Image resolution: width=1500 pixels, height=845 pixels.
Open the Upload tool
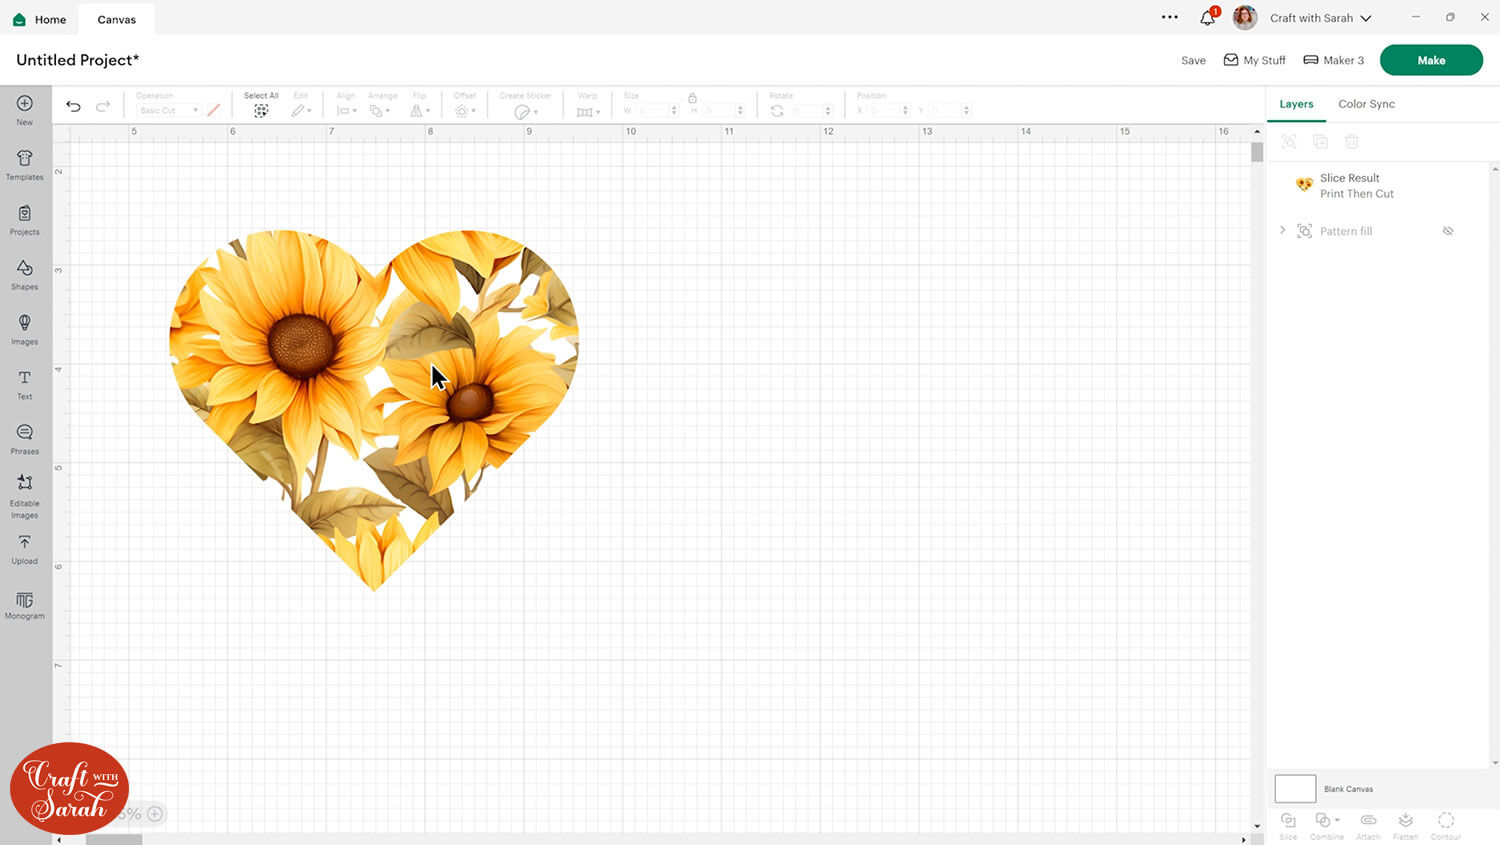coord(25,549)
